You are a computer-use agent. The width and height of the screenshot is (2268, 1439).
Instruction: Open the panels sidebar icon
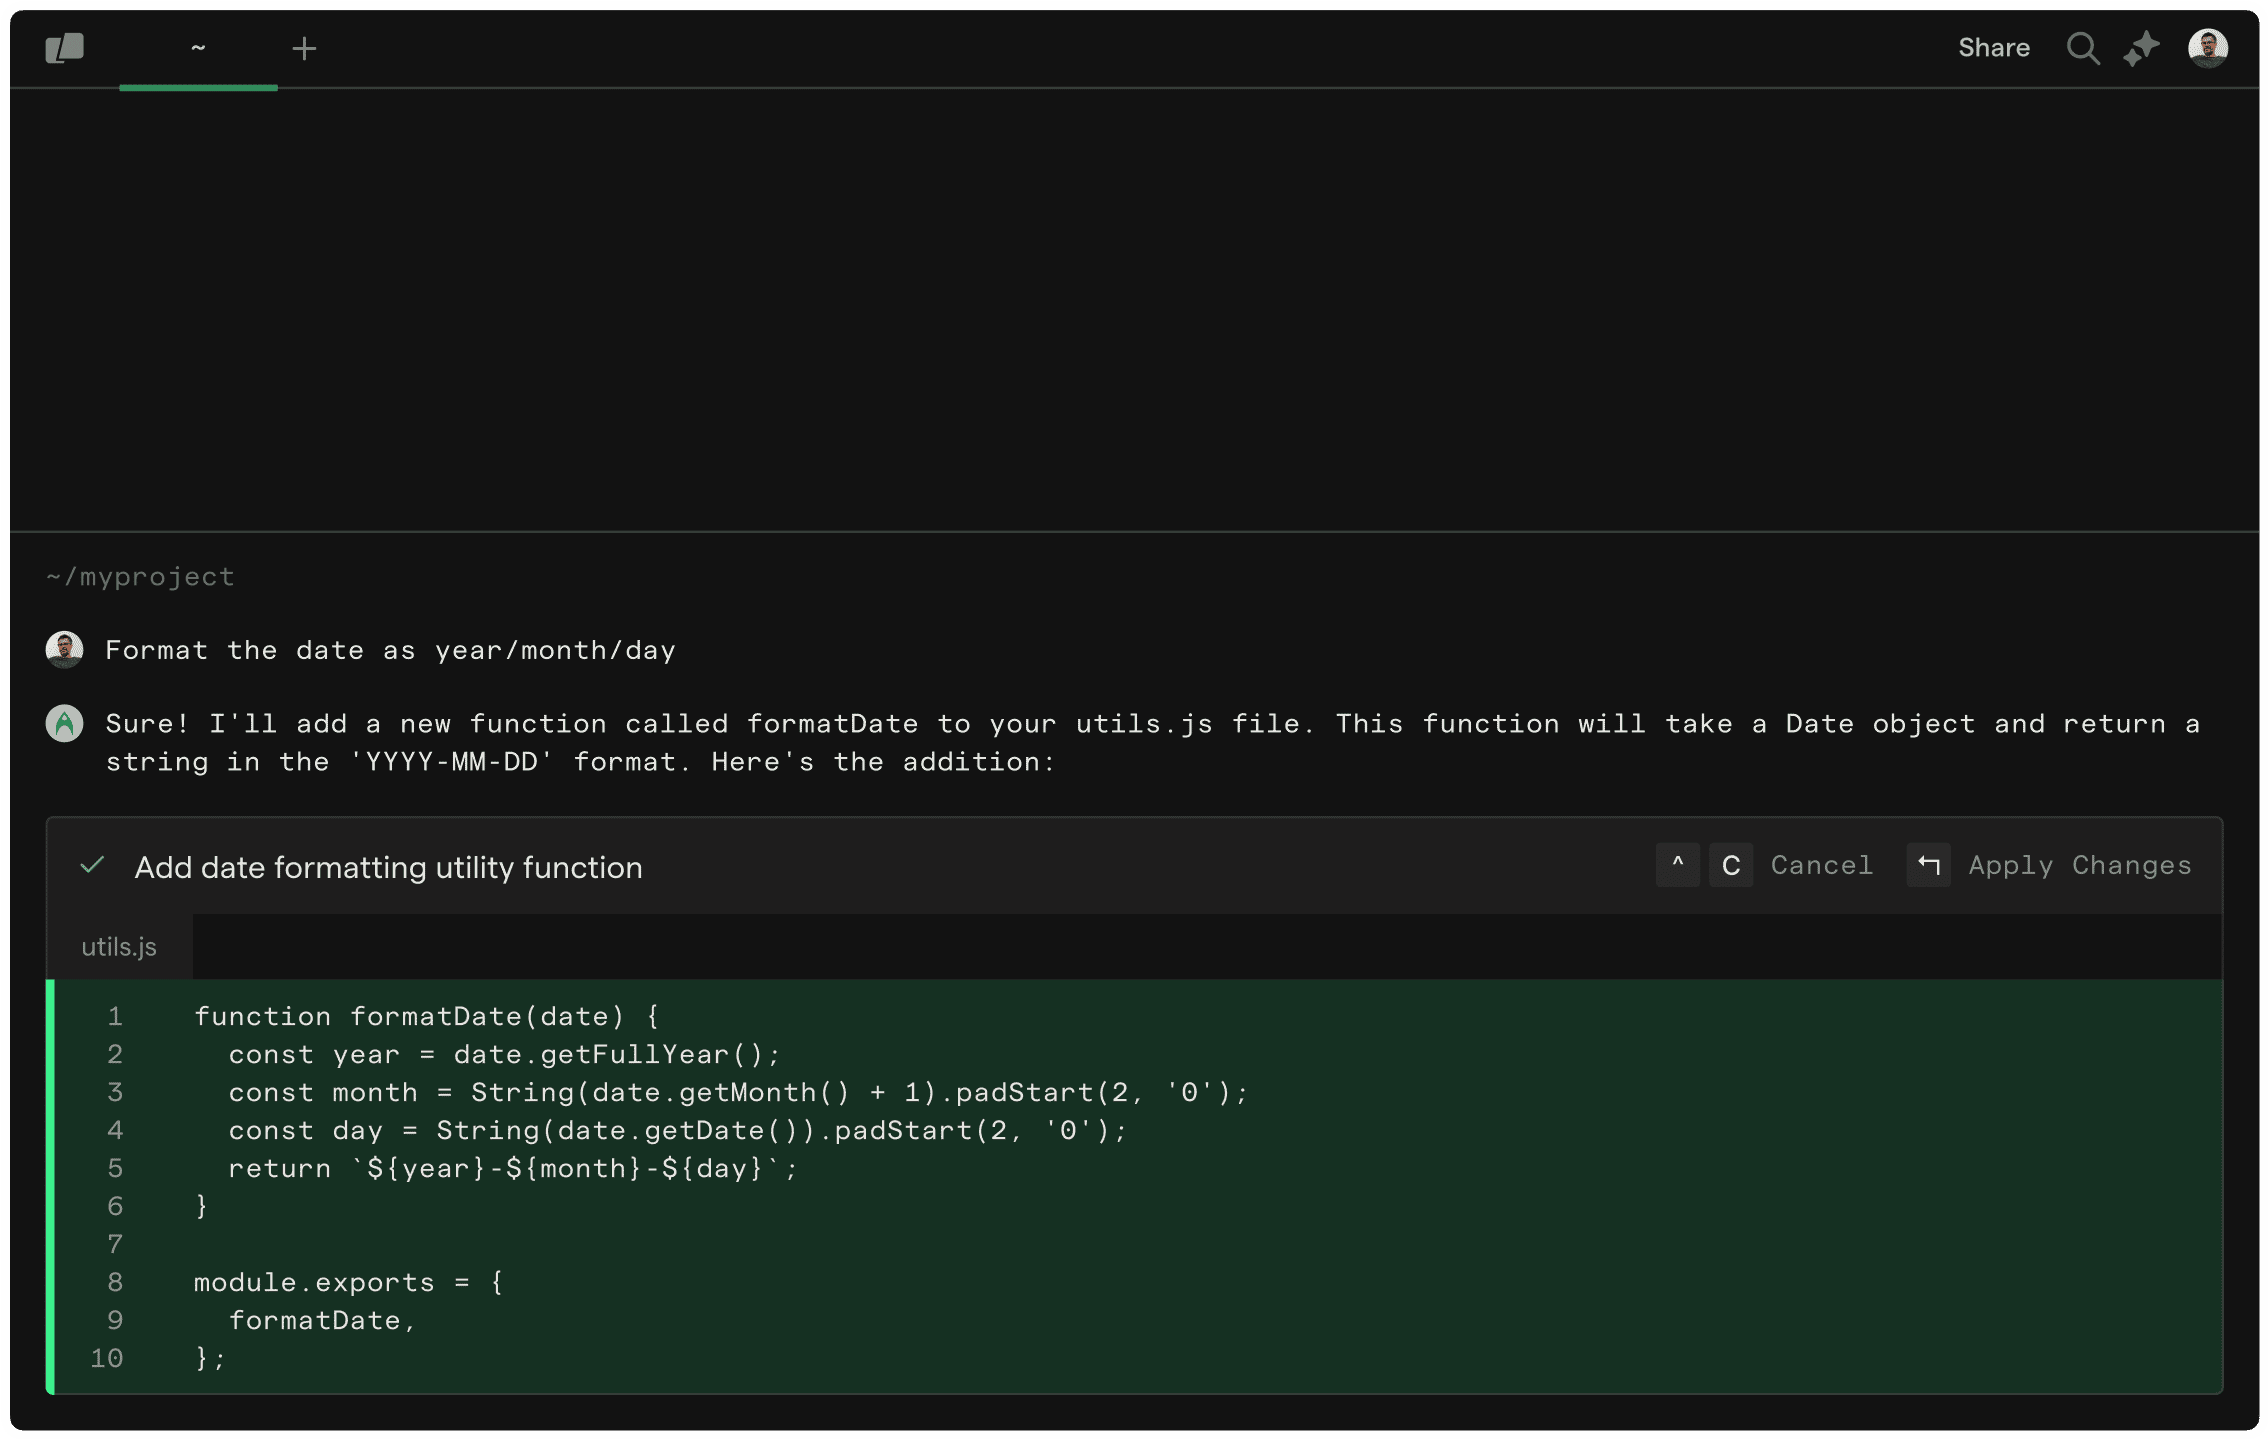click(x=65, y=48)
